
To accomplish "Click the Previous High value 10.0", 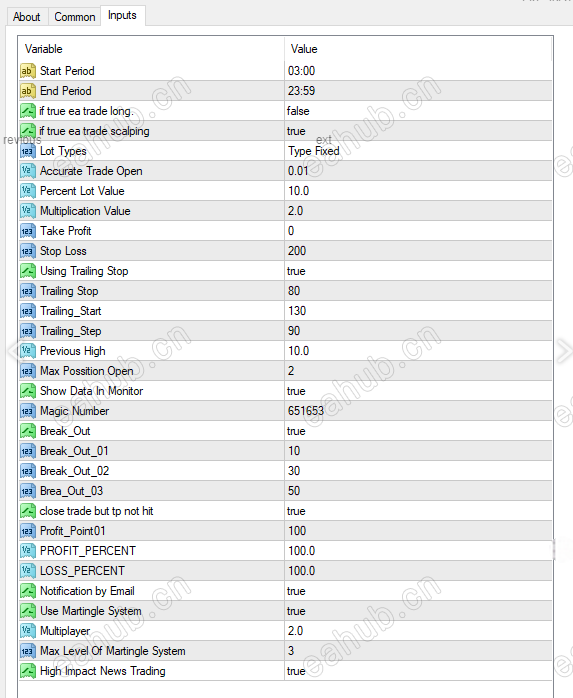I will pyautogui.click(x=298, y=351).
